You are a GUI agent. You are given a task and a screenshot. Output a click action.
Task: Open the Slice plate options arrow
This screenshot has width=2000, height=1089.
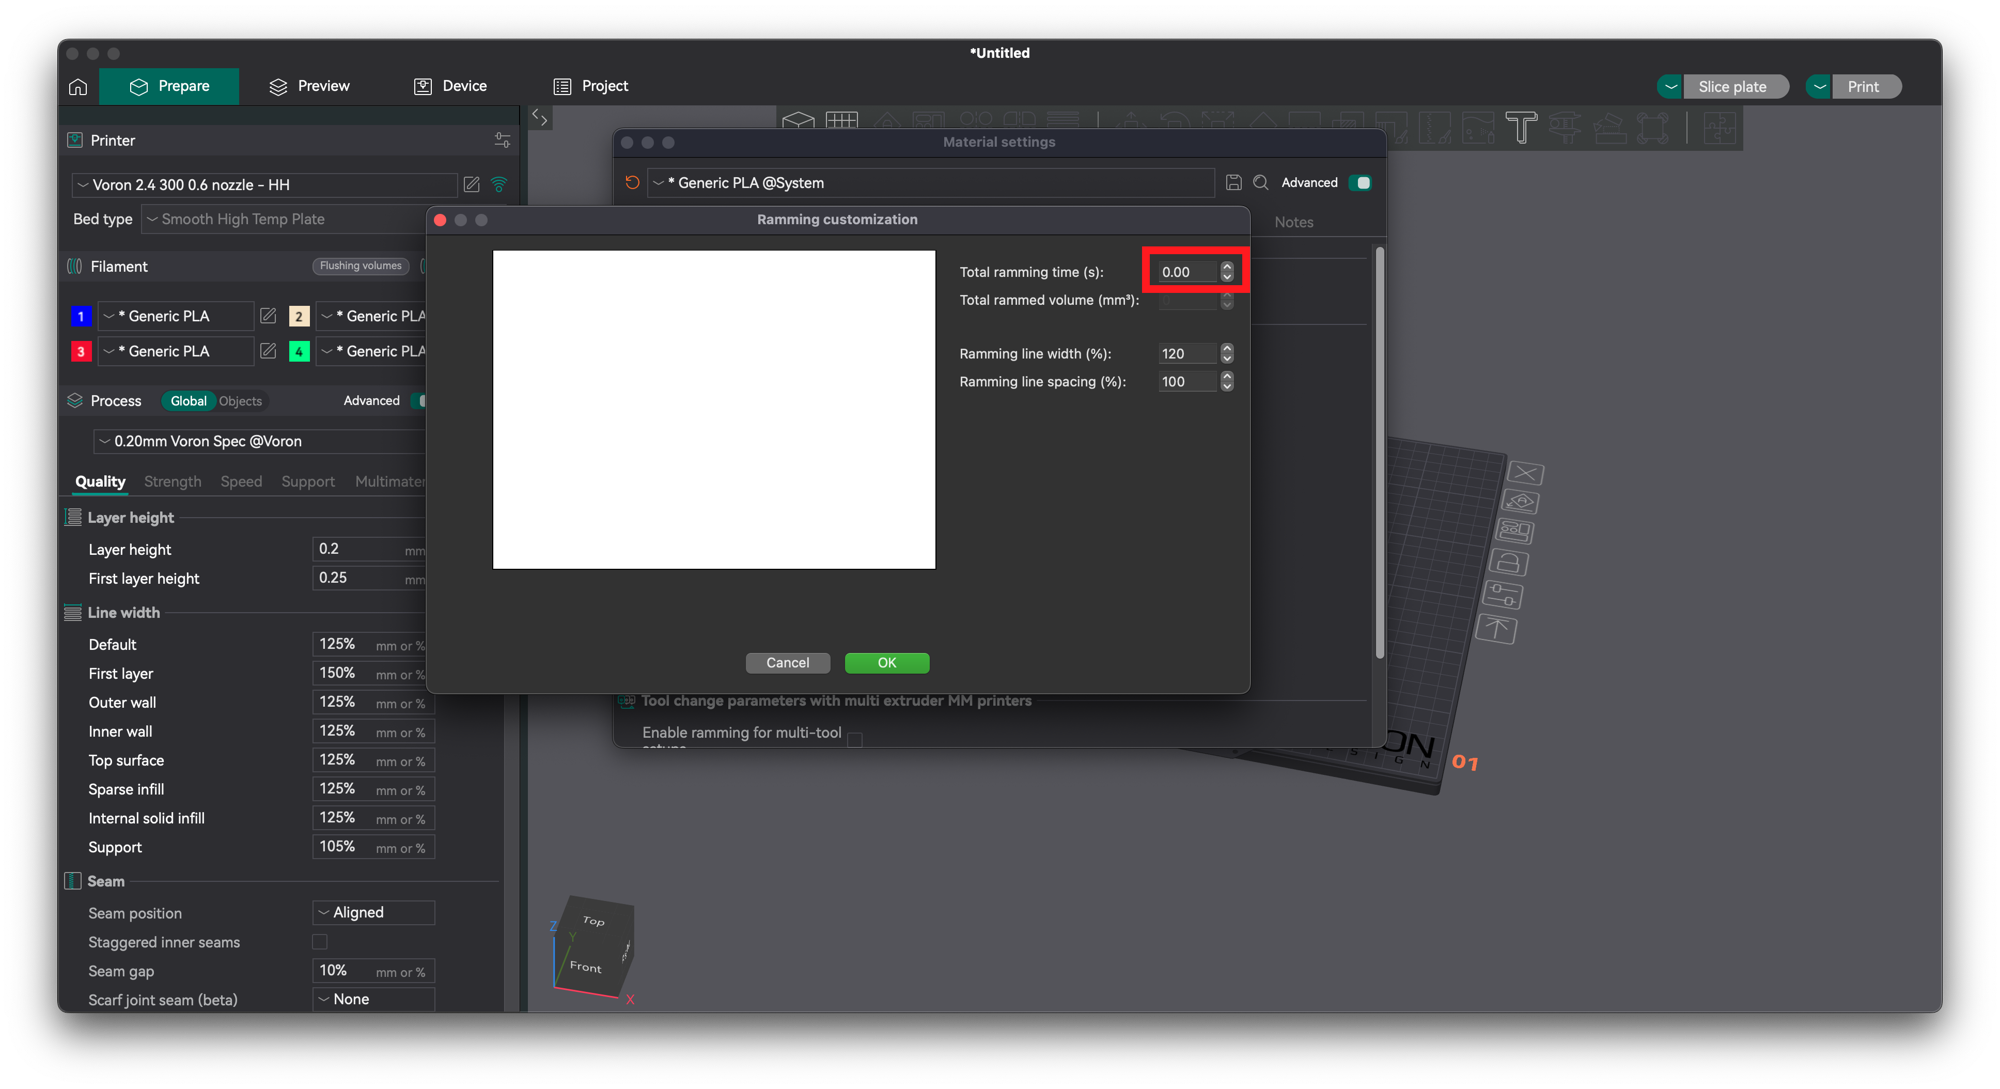tap(1671, 87)
